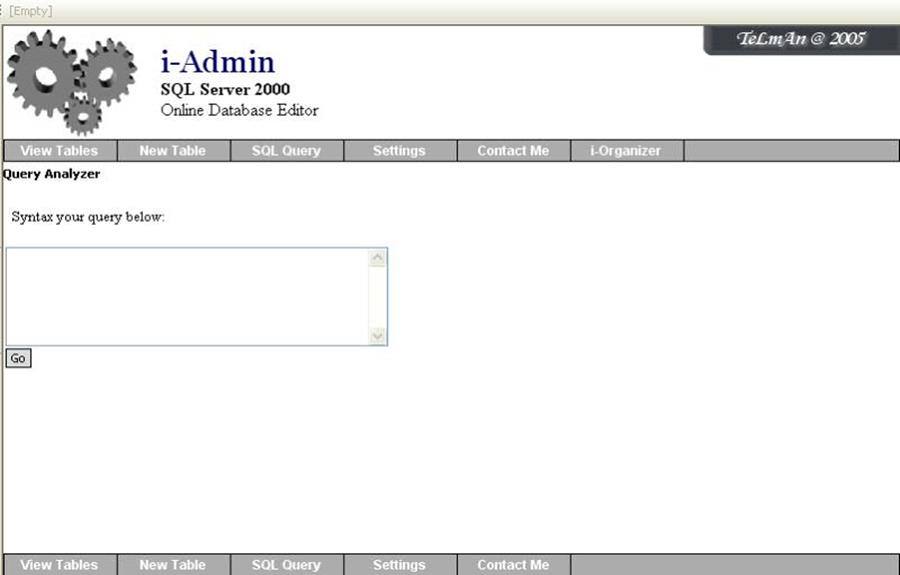Open New Table in top navigation bar

[173, 151]
